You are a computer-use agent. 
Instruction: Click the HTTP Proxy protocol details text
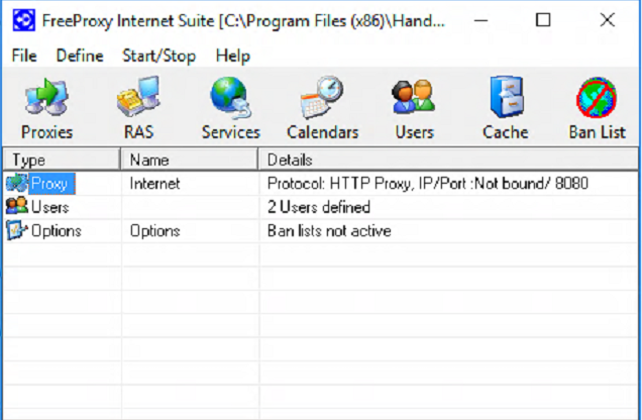(428, 183)
